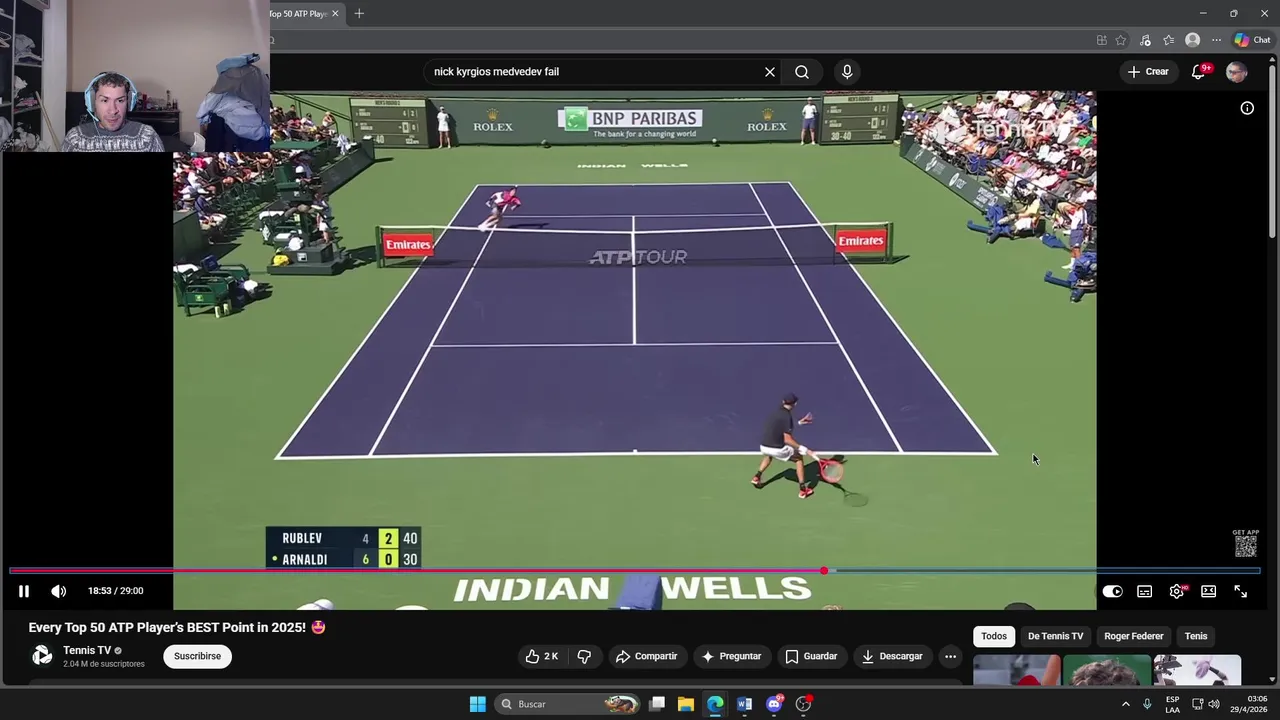Open Microsoft Word from the taskbar

pyautogui.click(x=744, y=704)
